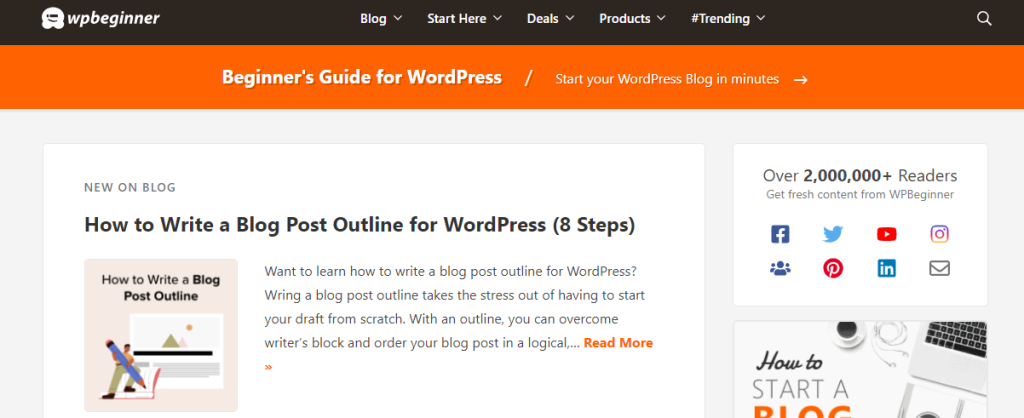The width and height of the screenshot is (1024, 418).
Task: Open the How to Start a Blog sidebar banner
Action: pyautogui.click(x=860, y=369)
